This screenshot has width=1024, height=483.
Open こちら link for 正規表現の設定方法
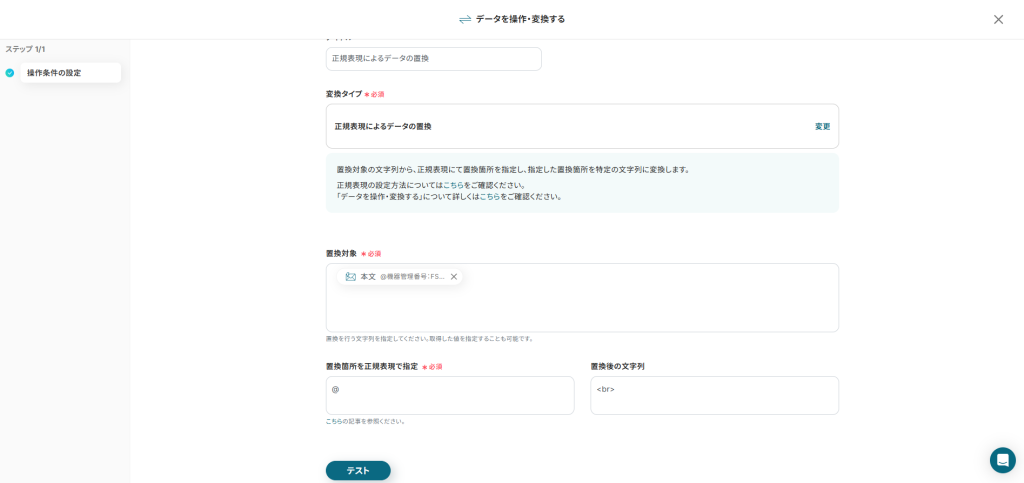(453, 185)
